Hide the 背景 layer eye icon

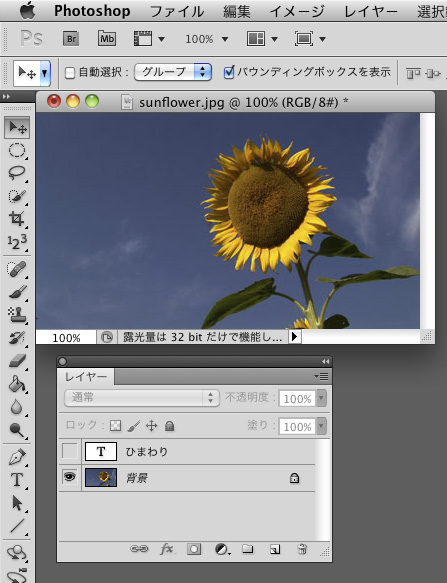coord(70,477)
